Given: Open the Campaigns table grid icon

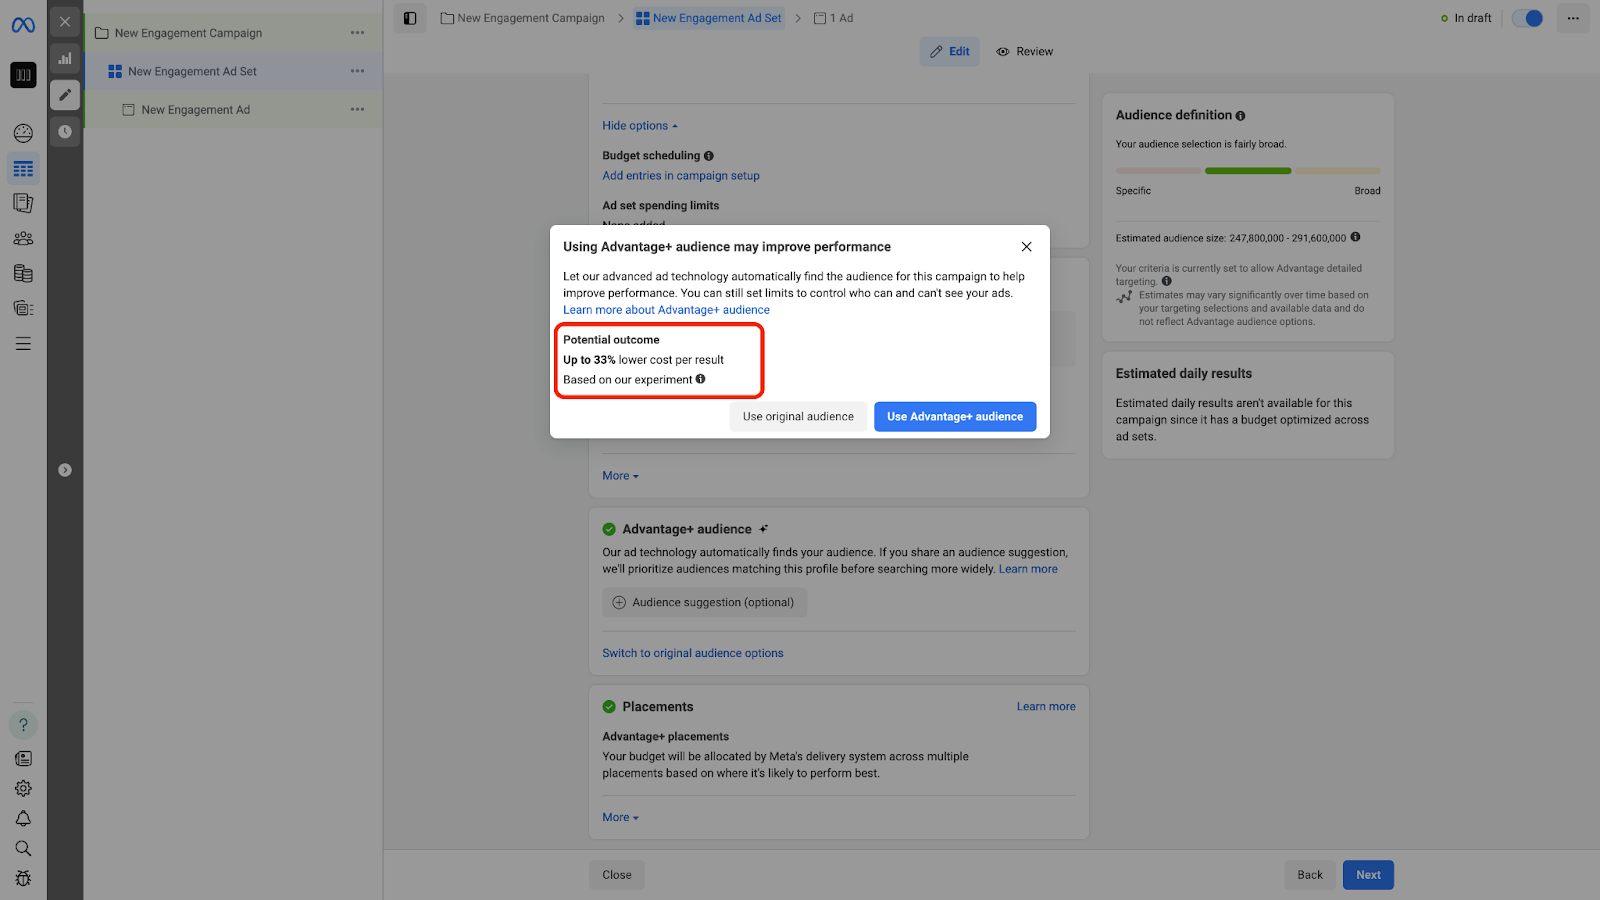Looking at the screenshot, I should (x=23, y=169).
